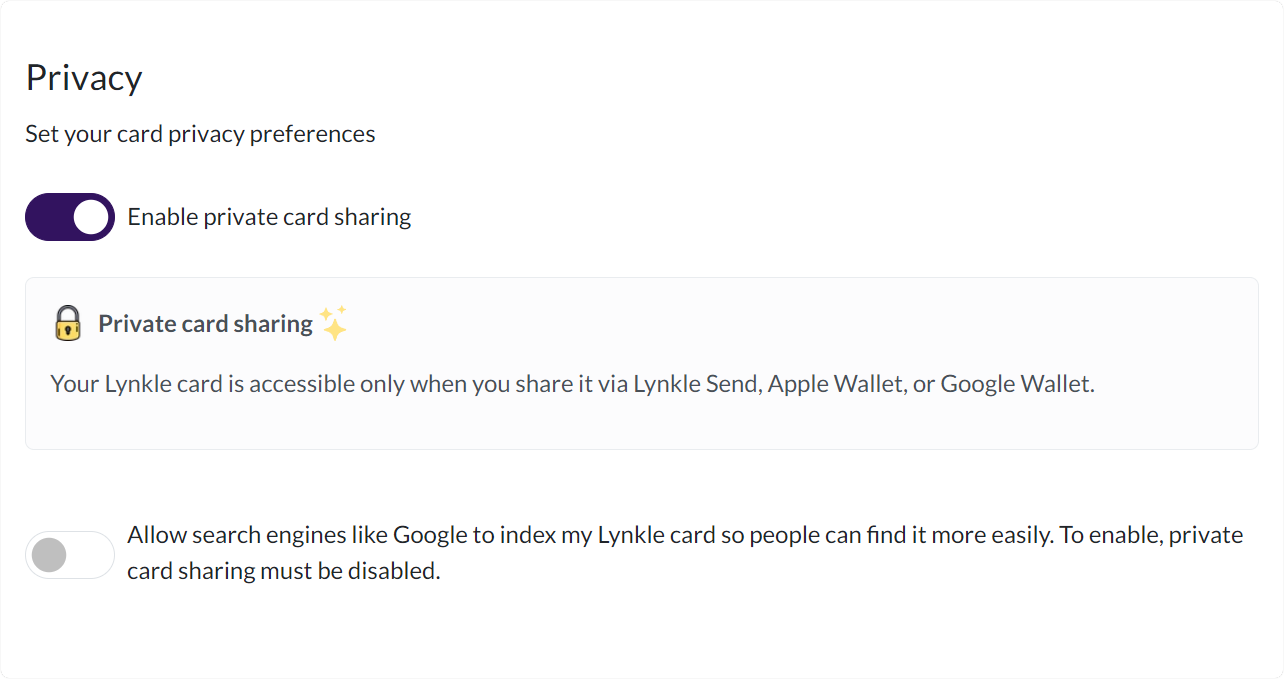Image resolution: width=1284 pixels, height=679 pixels.
Task: Click the "card sharing must be disabled" line
Action: point(284,572)
